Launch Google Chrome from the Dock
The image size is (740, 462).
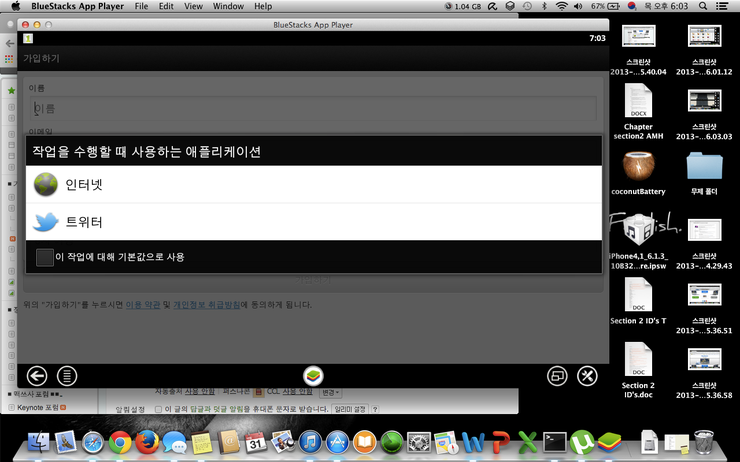click(120, 443)
